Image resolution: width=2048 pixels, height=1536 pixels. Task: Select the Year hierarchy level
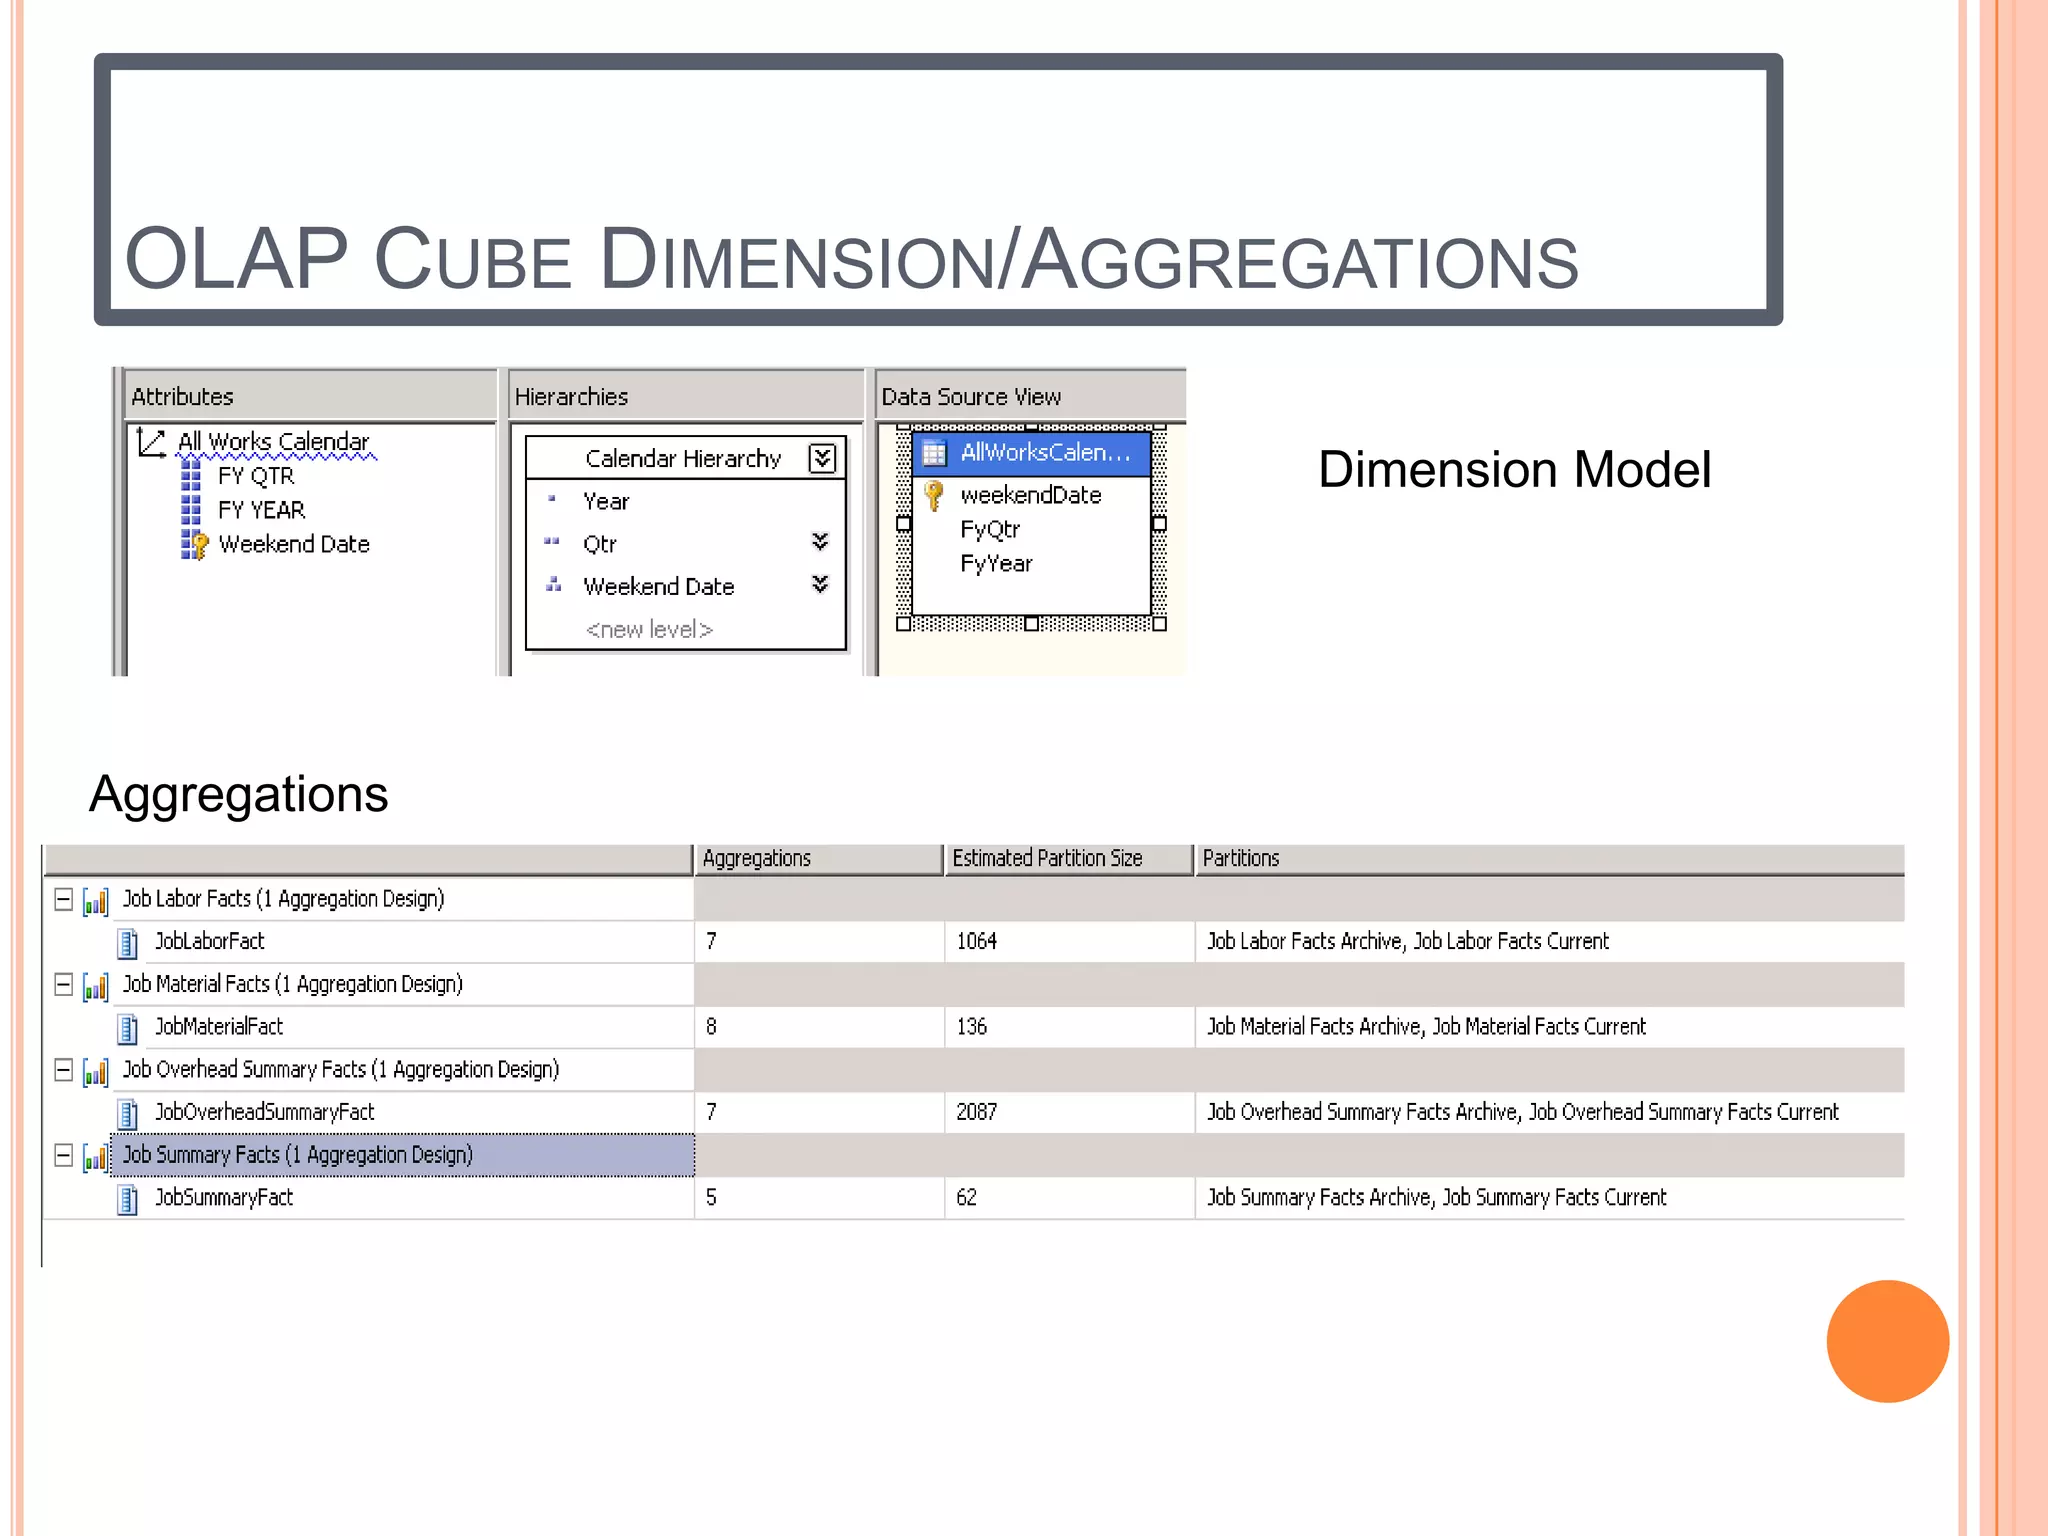tap(606, 501)
